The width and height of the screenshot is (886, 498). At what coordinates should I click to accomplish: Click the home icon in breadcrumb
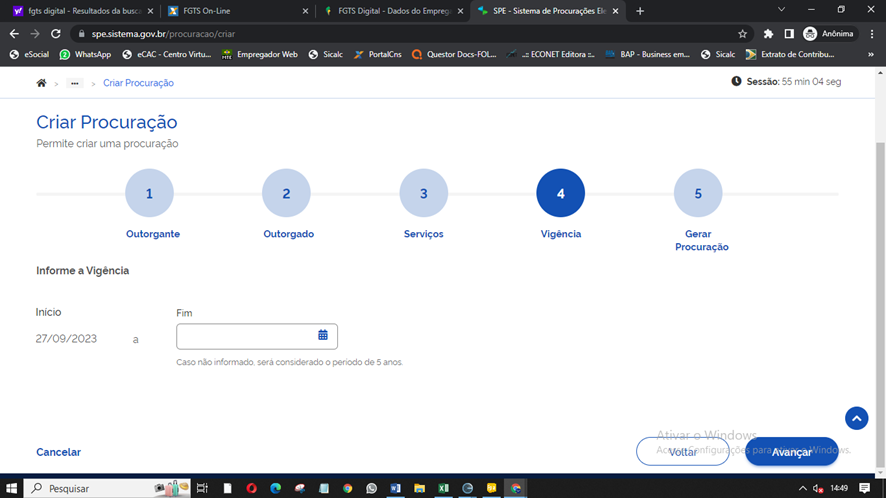[41, 83]
